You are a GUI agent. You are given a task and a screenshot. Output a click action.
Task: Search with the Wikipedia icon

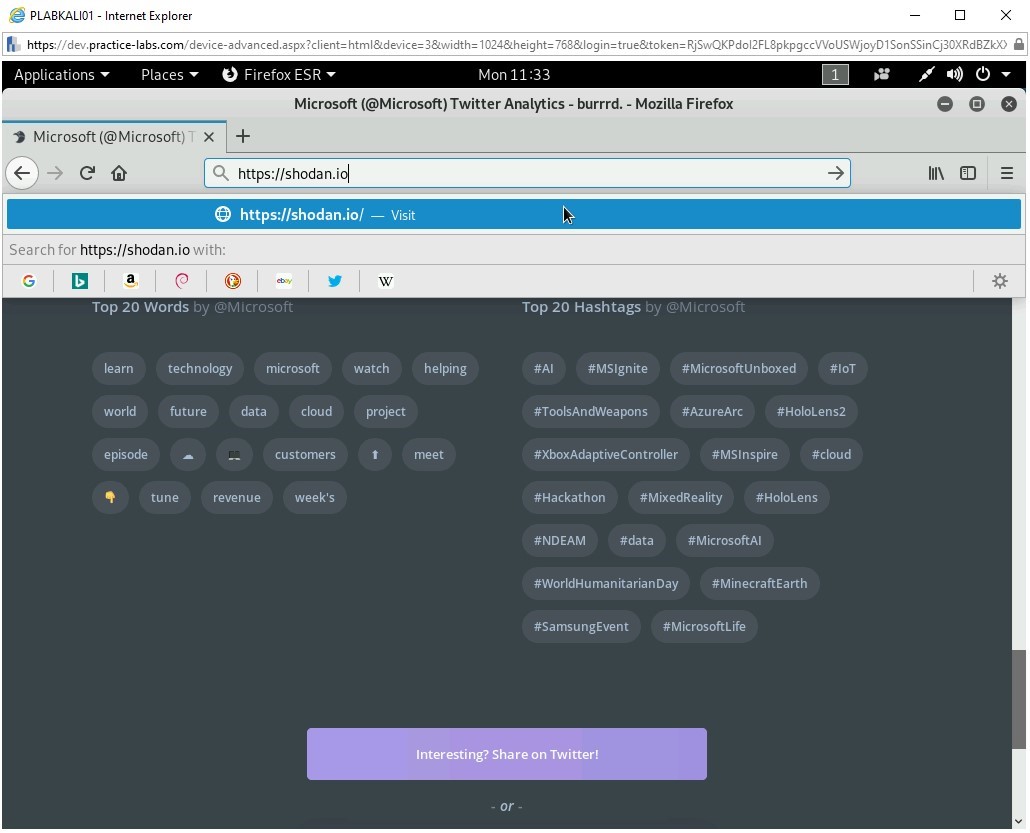[x=385, y=281]
